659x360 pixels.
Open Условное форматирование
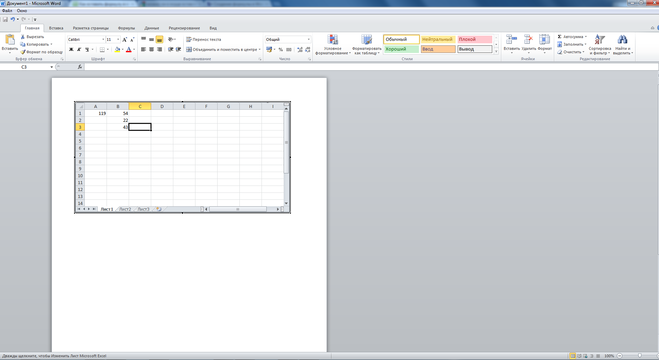(x=333, y=40)
